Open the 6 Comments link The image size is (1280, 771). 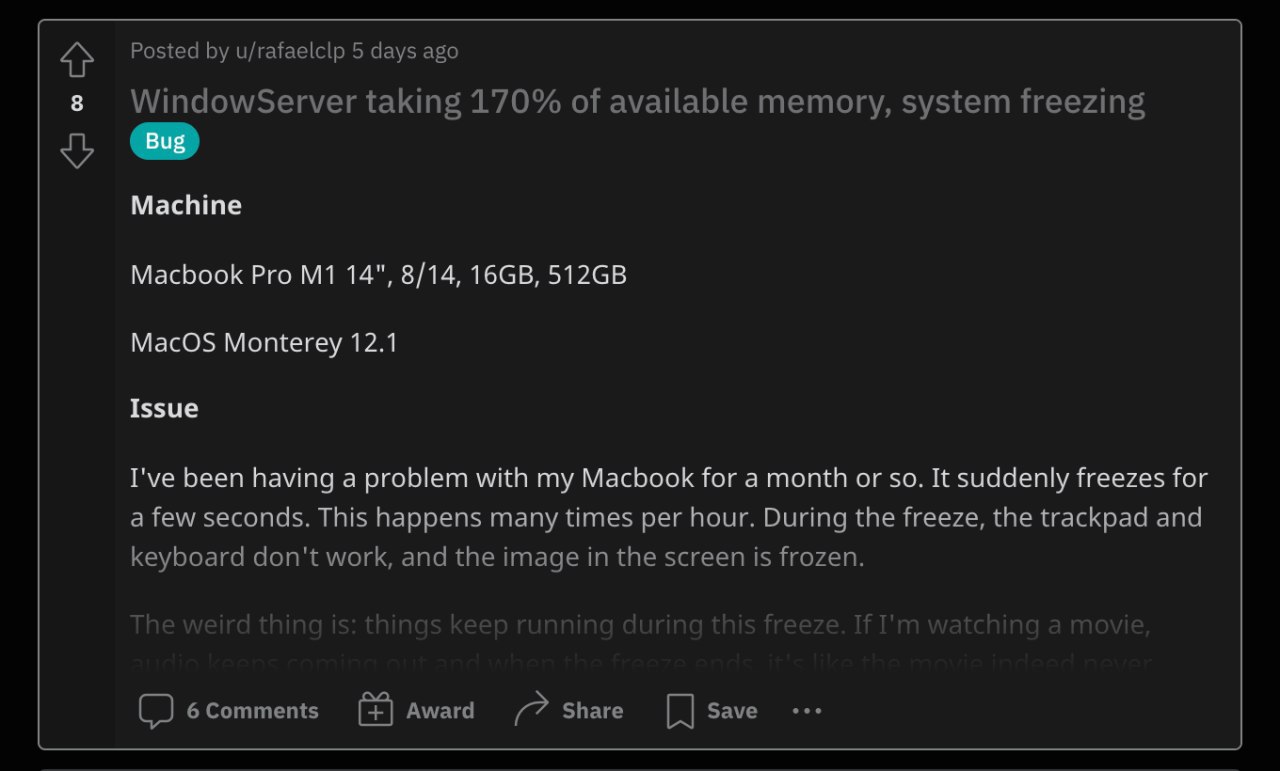[x=253, y=711]
